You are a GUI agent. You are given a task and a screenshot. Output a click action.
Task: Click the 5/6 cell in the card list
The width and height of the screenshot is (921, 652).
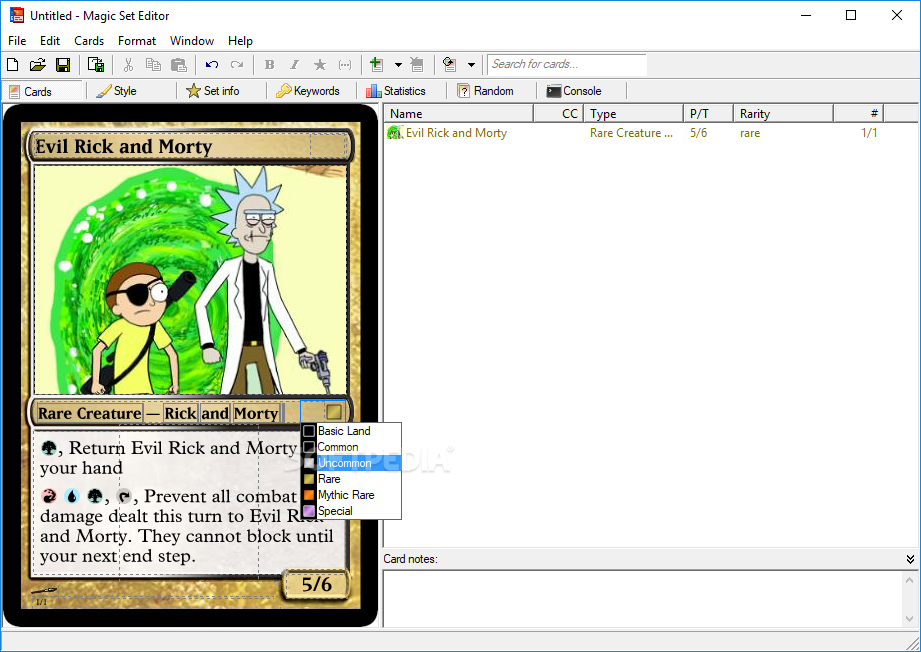[x=698, y=133]
